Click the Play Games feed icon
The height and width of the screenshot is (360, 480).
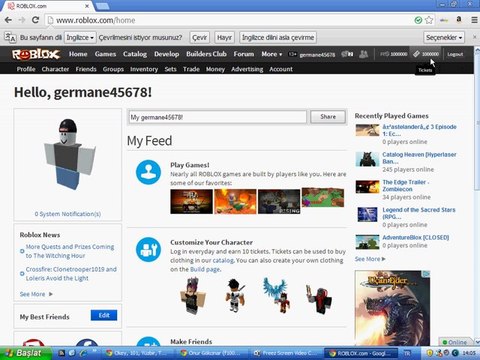(148, 172)
